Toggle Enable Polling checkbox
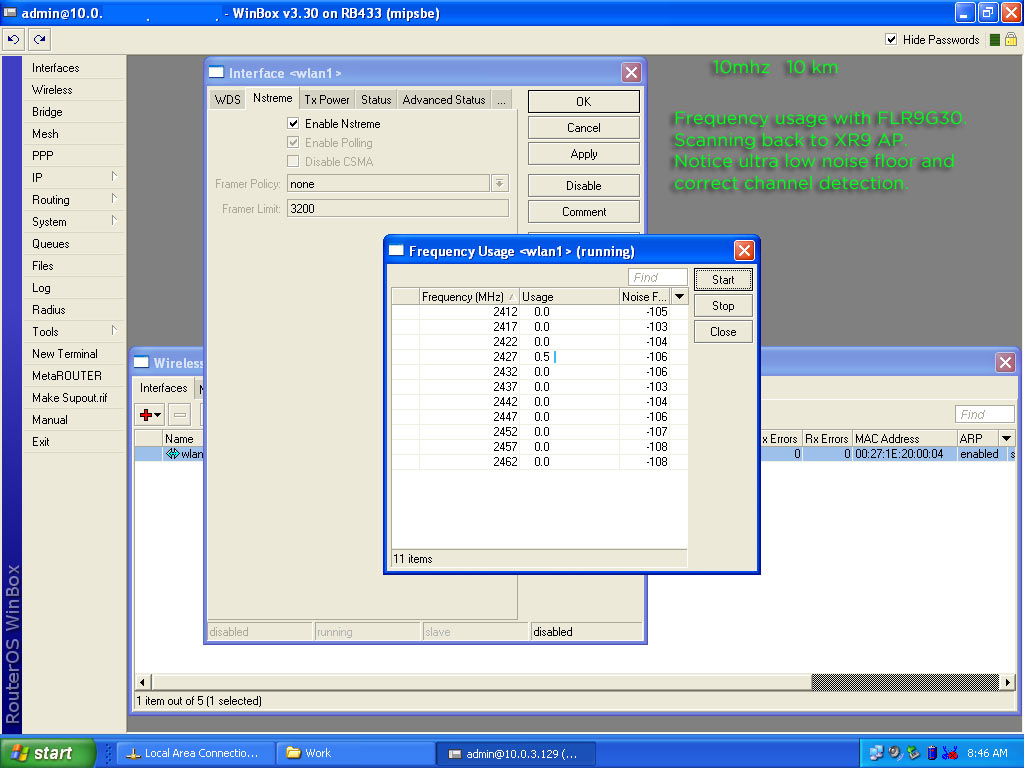This screenshot has height=768, width=1024. 293,142
